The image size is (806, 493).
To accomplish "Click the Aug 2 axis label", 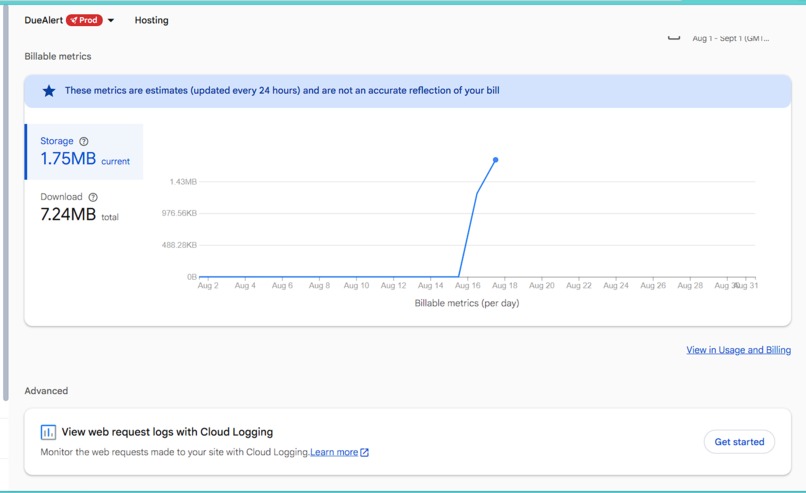I will click(208, 285).
